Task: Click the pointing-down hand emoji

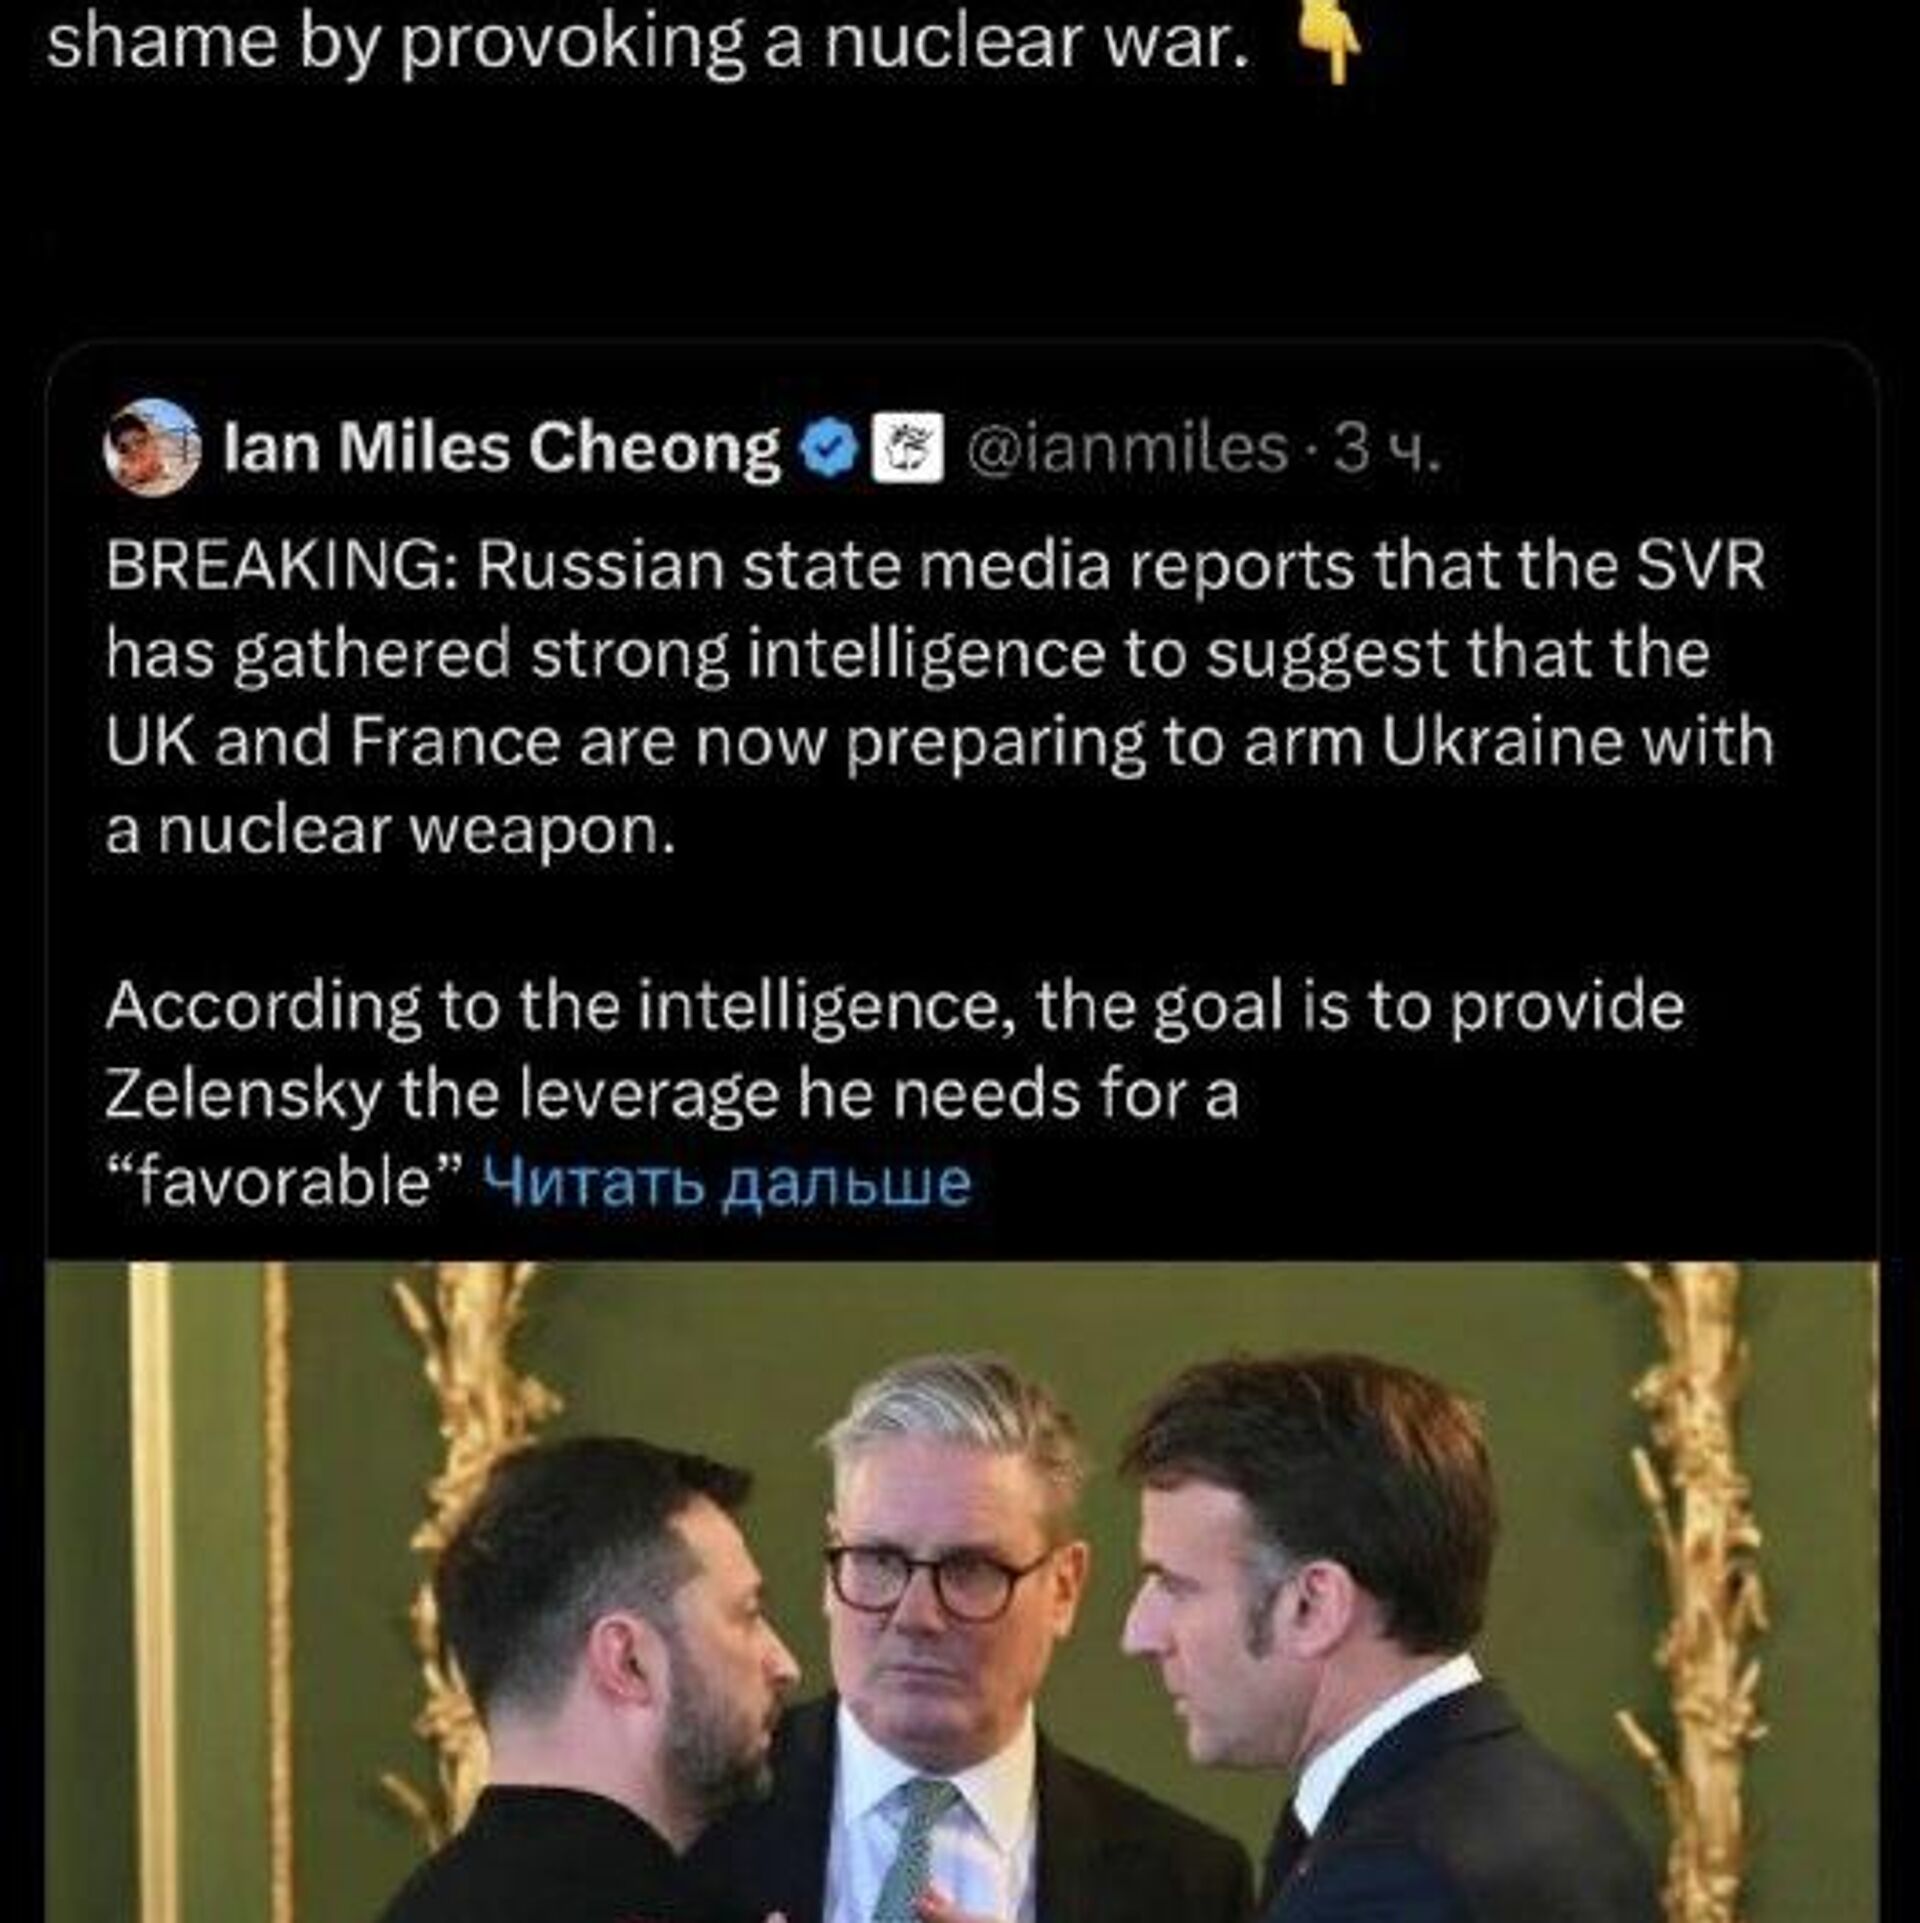Action: coord(1329,45)
